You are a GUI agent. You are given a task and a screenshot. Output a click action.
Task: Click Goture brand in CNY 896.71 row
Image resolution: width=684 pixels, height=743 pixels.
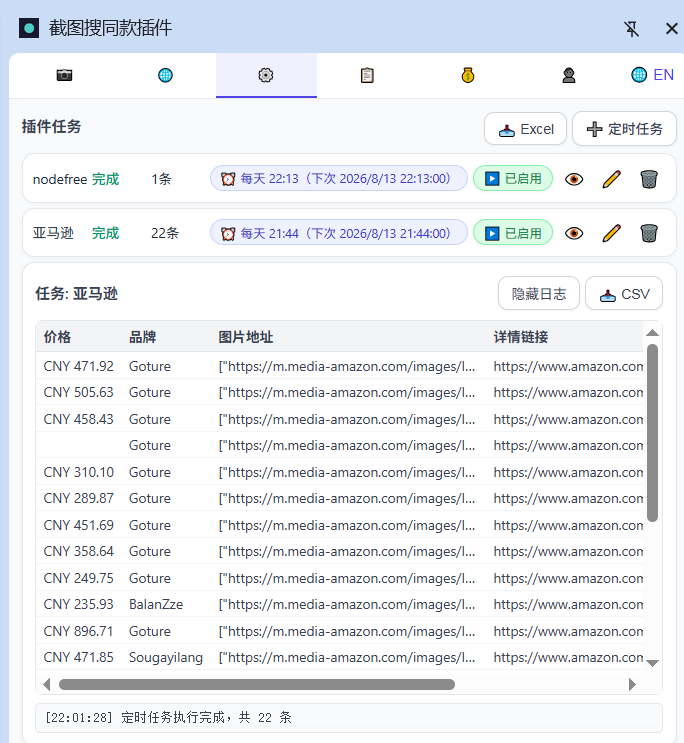pos(150,632)
